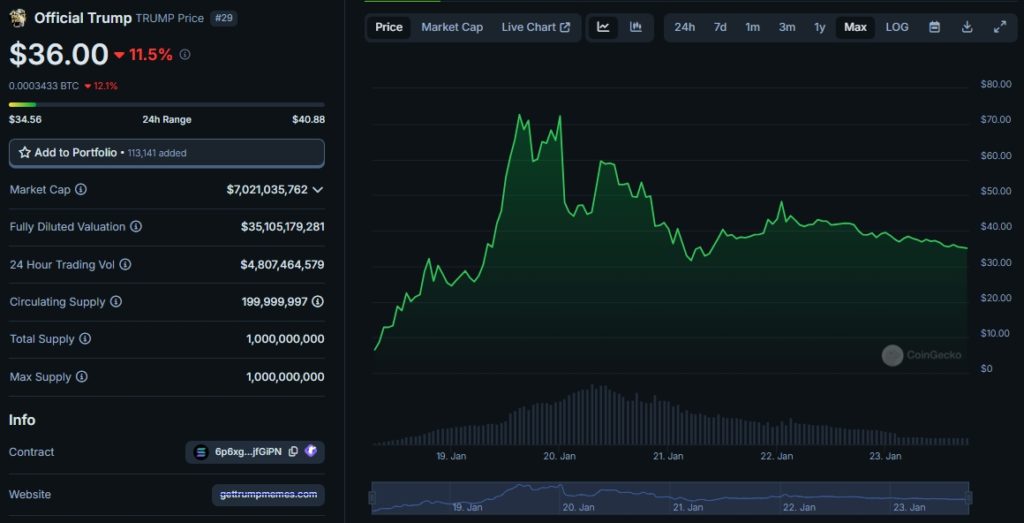Image resolution: width=1024 pixels, height=523 pixels.
Task: Select 1m time range
Action: [x=752, y=27]
